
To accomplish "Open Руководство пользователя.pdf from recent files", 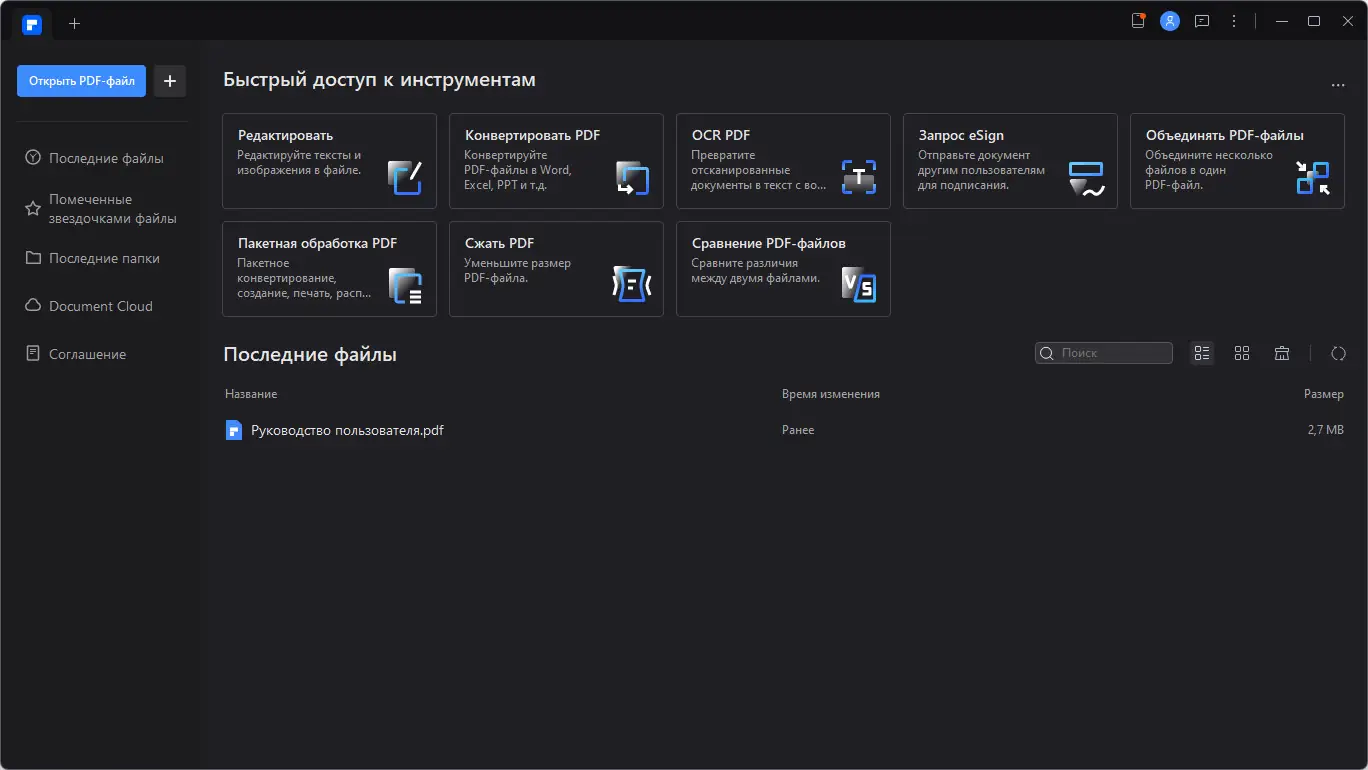I will [347, 431].
